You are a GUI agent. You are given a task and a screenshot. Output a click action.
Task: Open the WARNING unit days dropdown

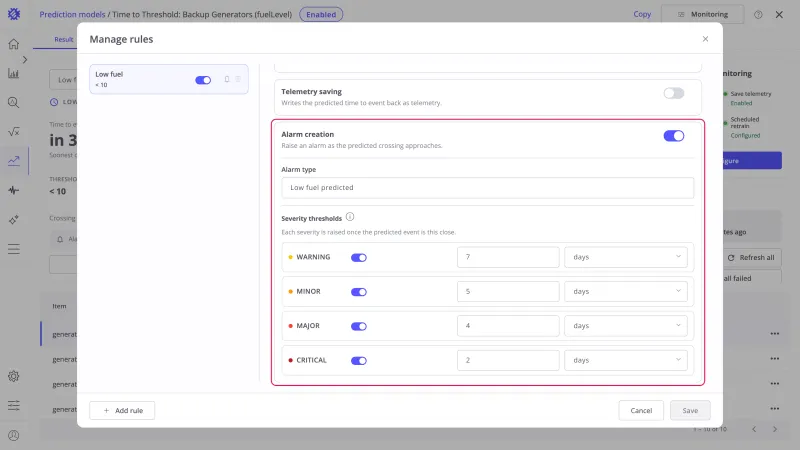coord(626,257)
